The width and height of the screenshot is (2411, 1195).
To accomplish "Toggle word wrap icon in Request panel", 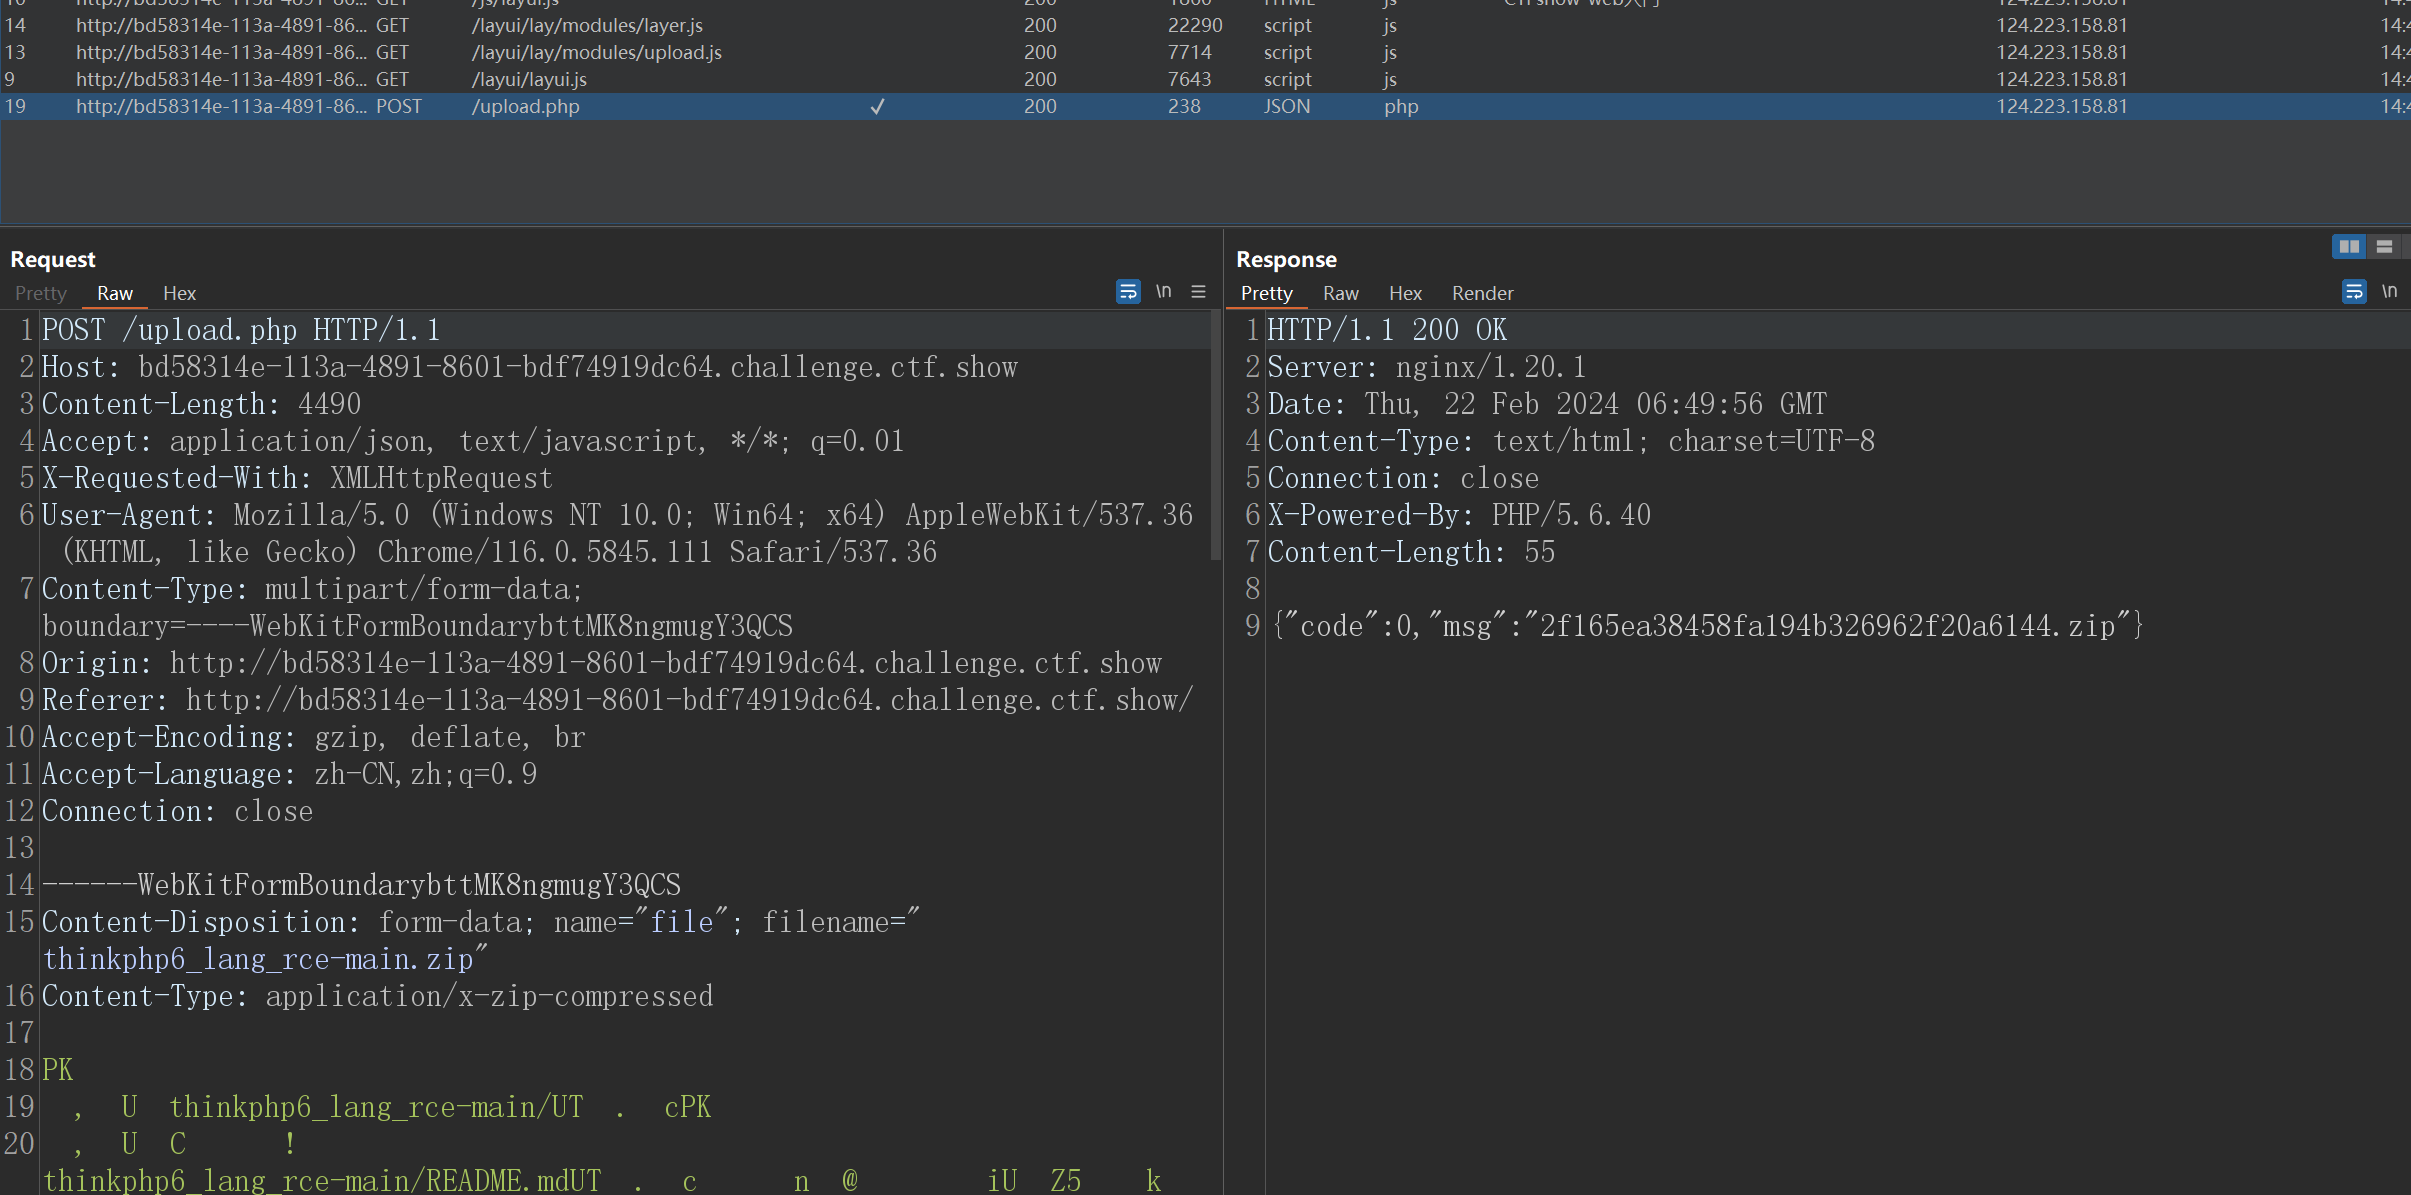I will [x=1128, y=292].
